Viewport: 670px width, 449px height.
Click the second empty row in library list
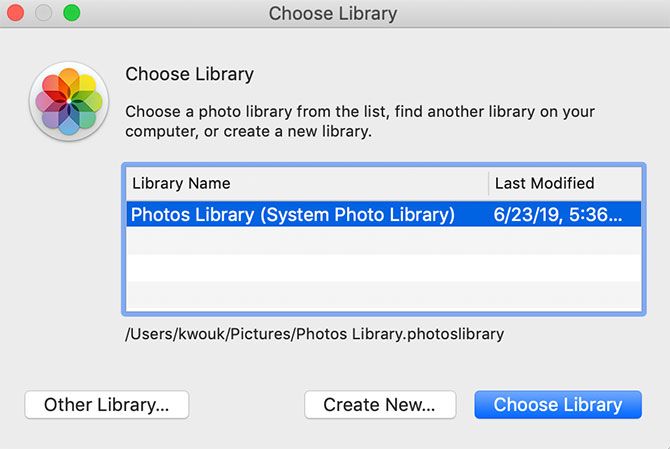384,268
